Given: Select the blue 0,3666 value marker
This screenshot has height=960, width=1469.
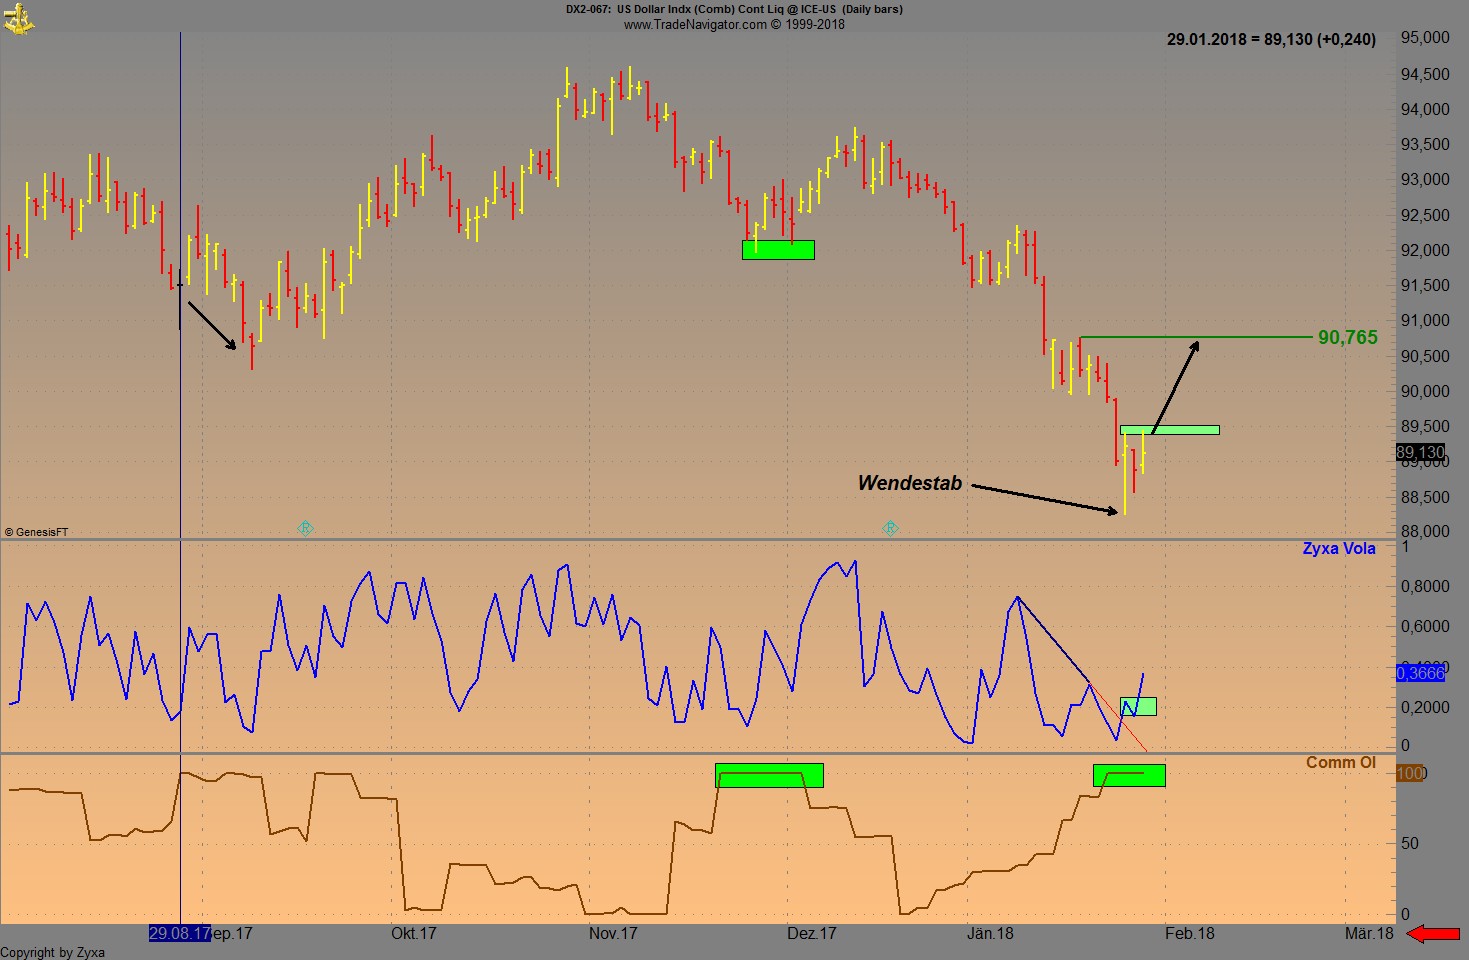Looking at the screenshot, I should pyautogui.click(x=1421, y=674).
